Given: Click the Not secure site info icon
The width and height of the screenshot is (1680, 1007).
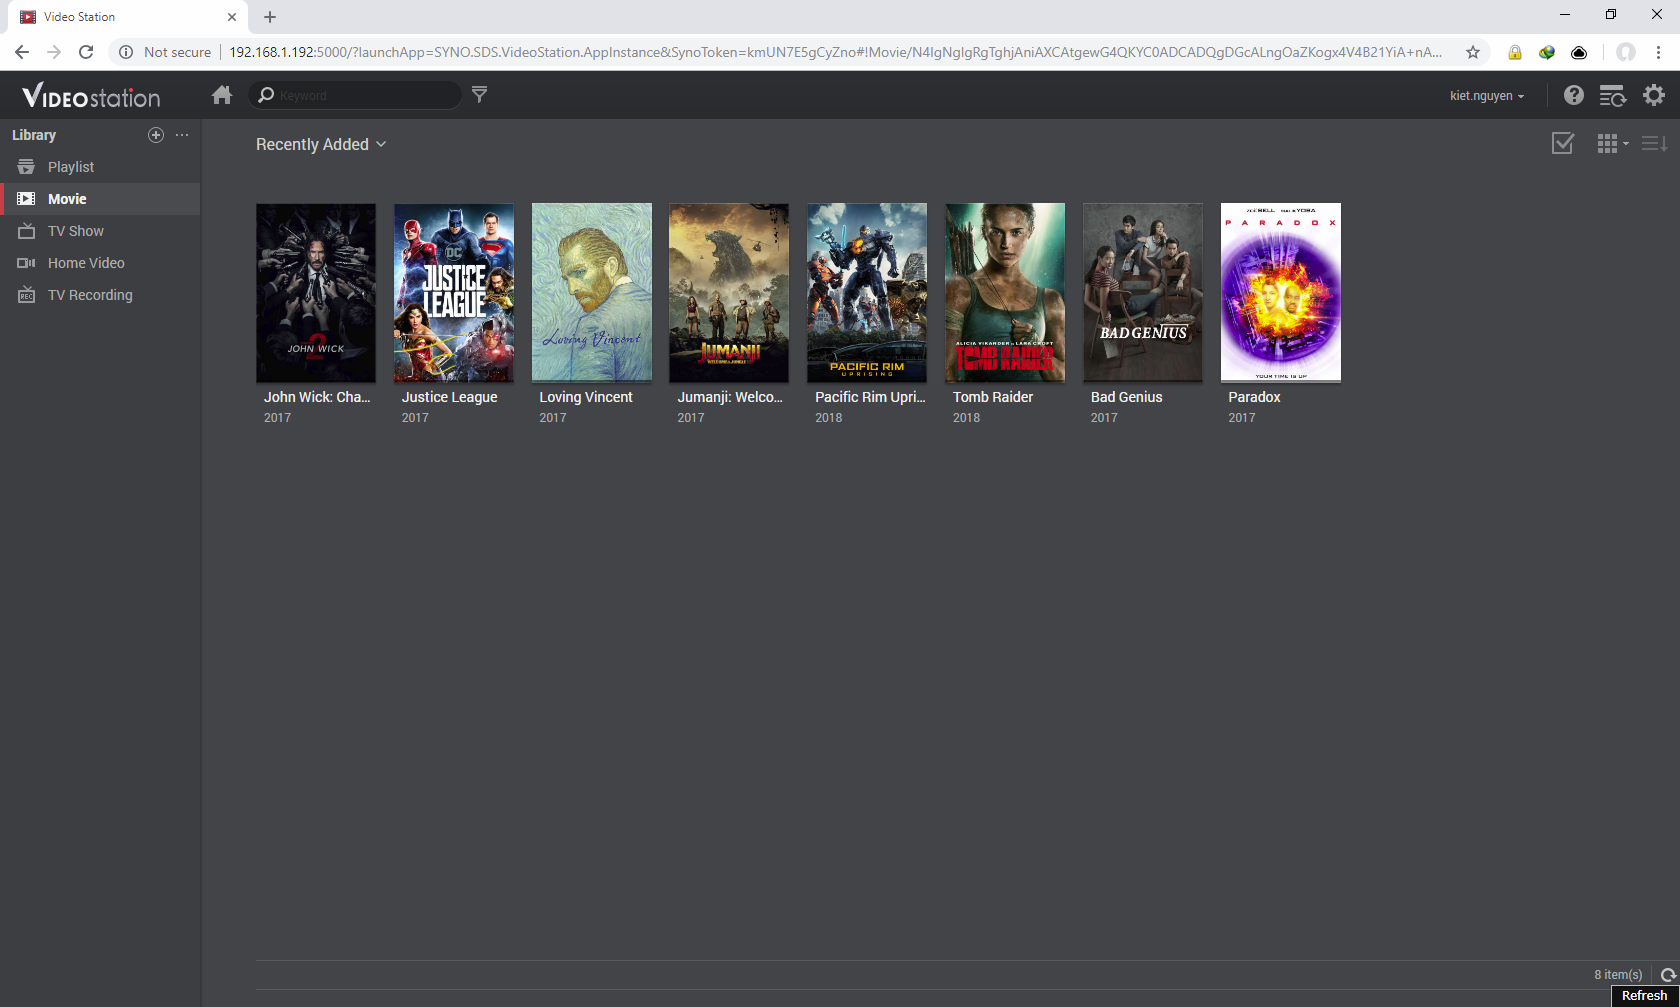Looking at the screenshot, I should 126,52.
